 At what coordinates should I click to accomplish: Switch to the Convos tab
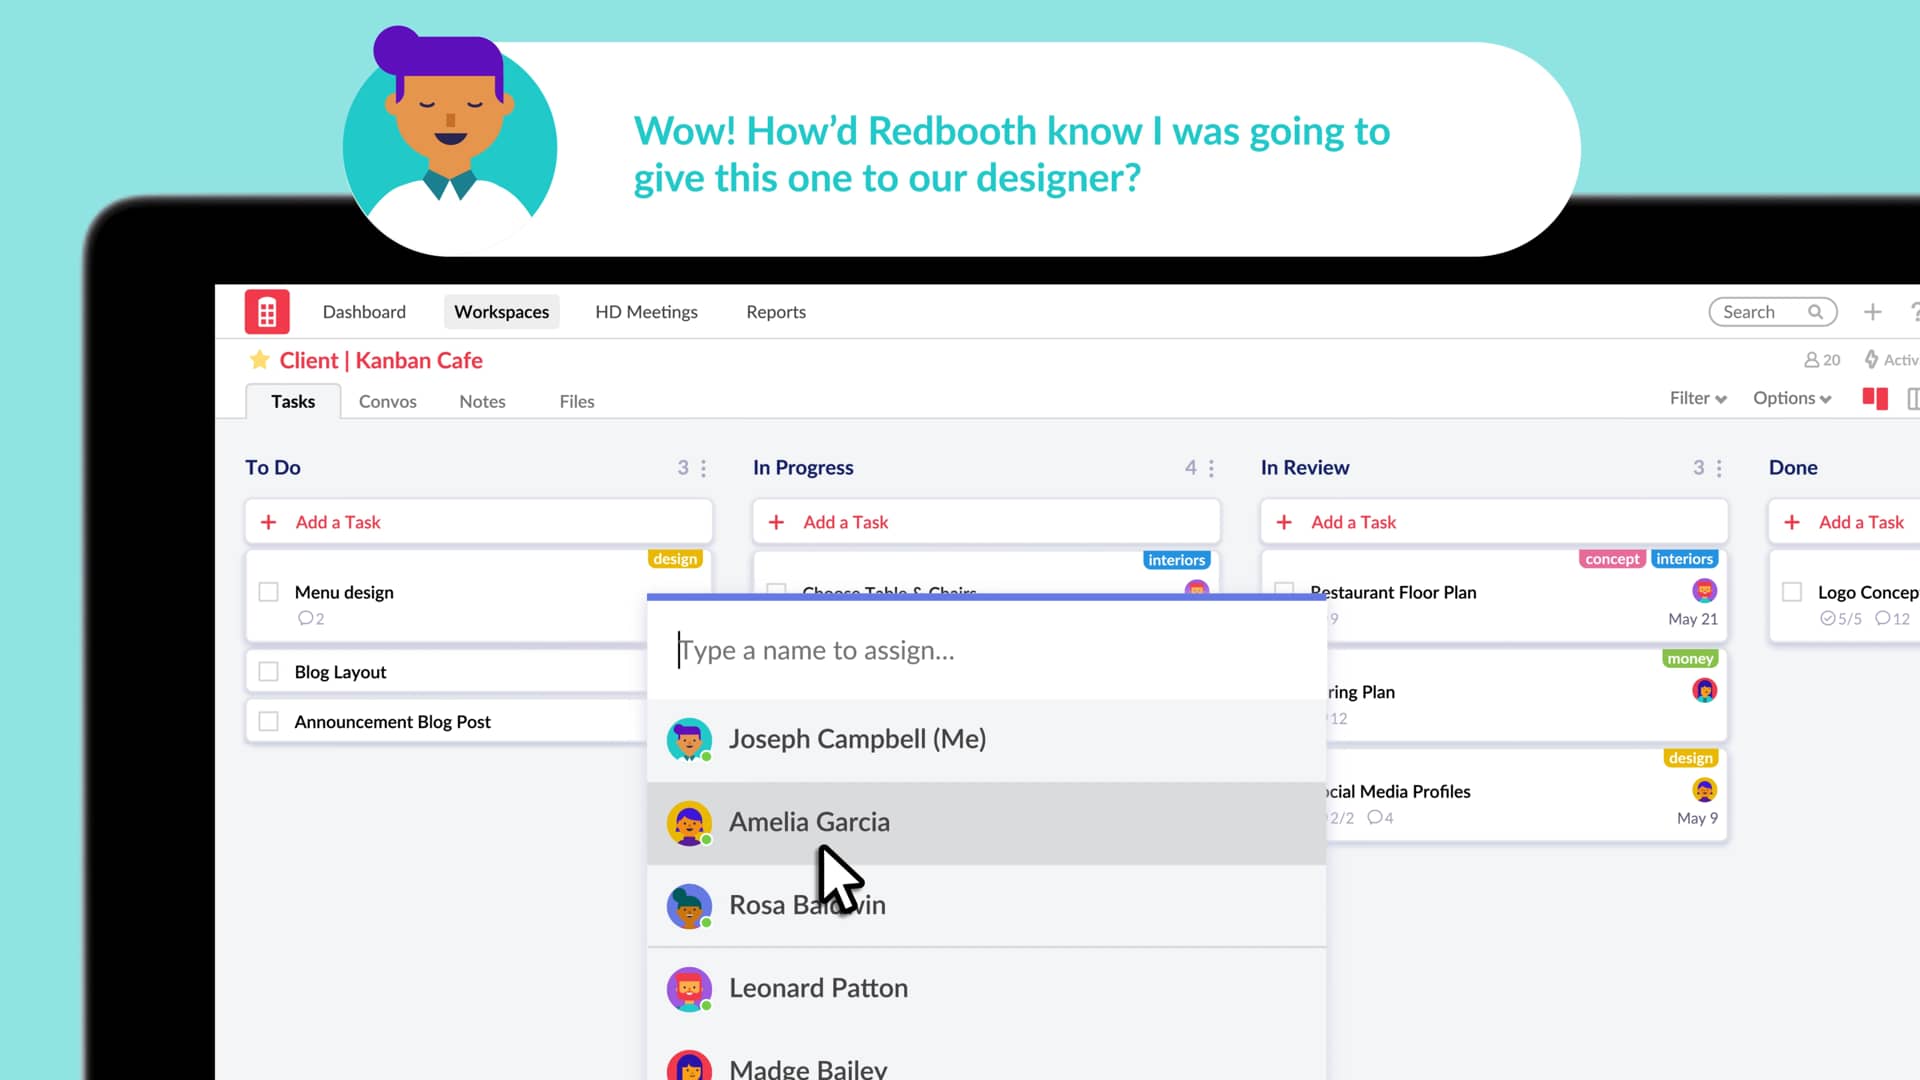387,401
